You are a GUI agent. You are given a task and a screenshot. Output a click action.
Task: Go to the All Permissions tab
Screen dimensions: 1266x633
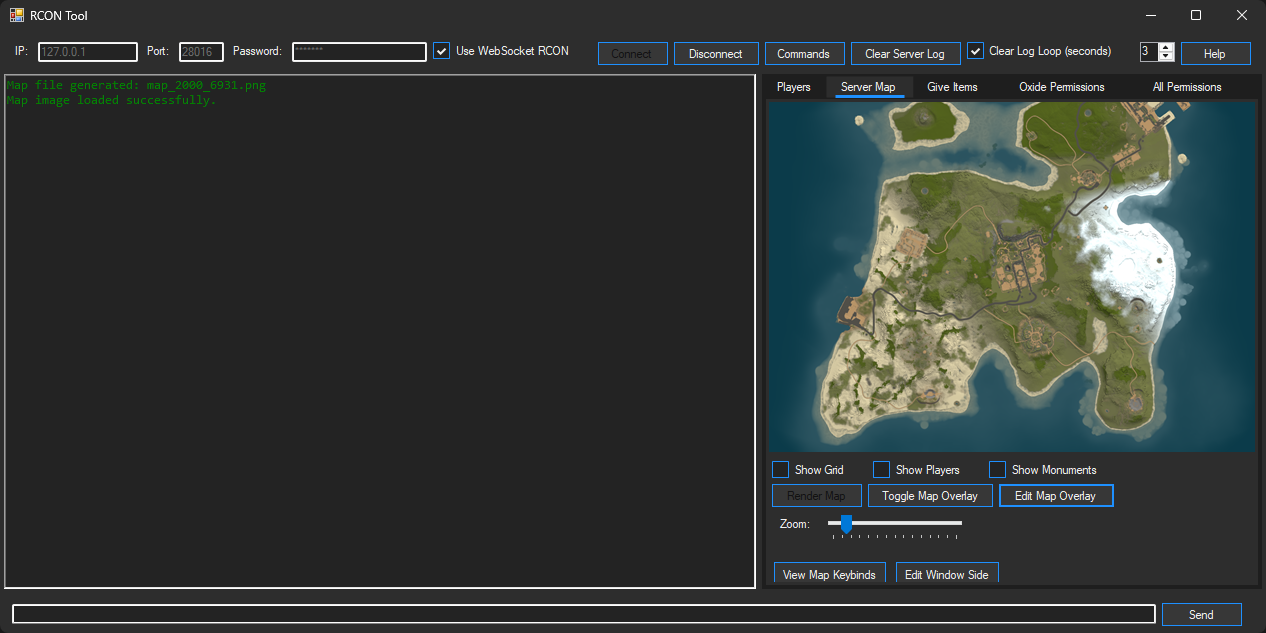(1186, 87)
